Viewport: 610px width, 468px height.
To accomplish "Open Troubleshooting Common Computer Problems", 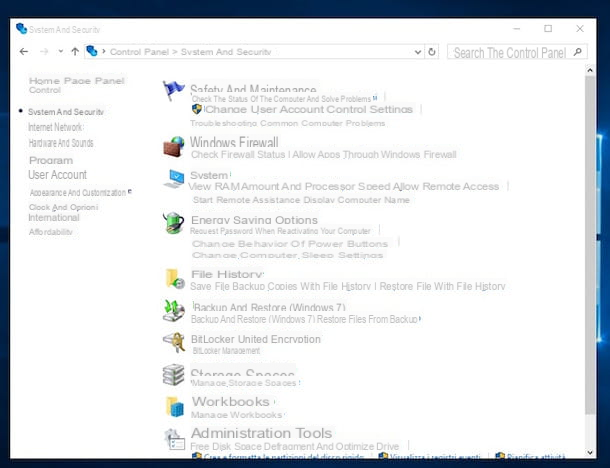I will pos(287,123).
